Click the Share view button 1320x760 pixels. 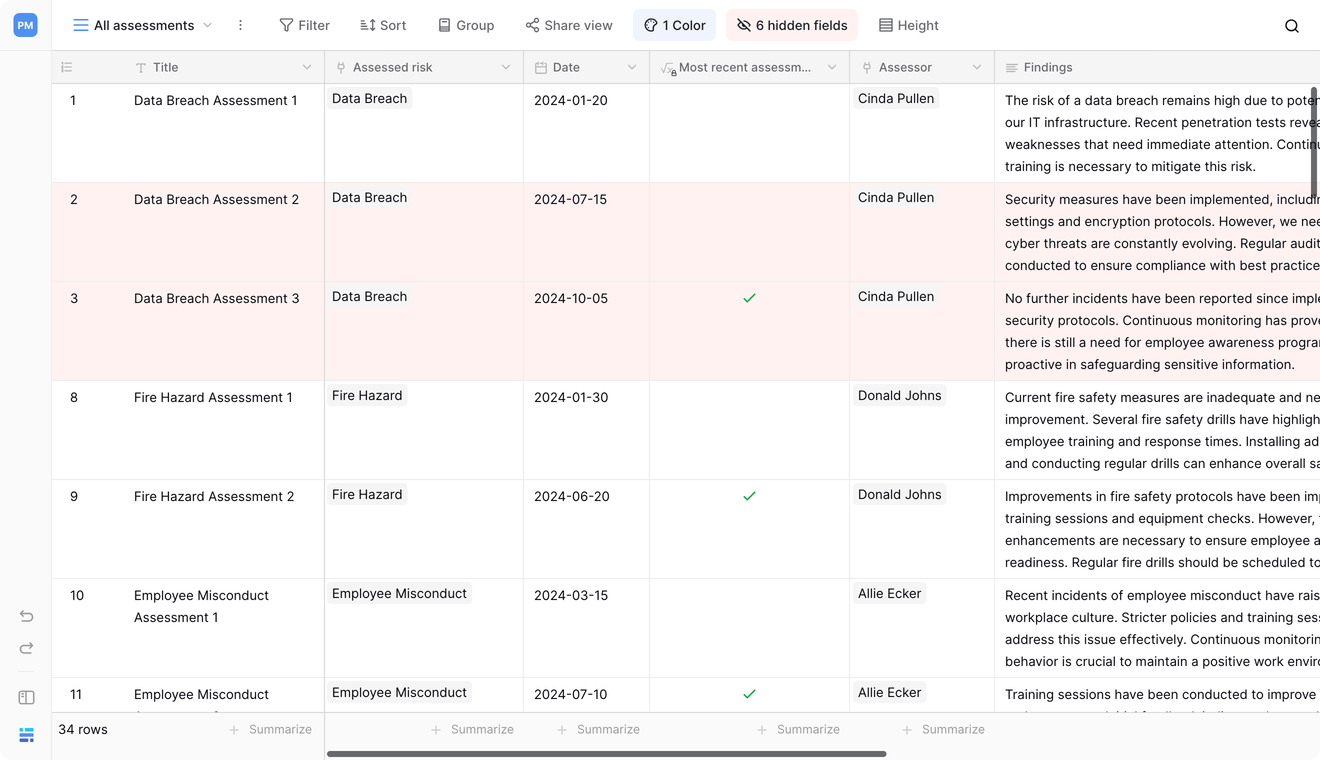pyautogui.click(x=568, y=25)
